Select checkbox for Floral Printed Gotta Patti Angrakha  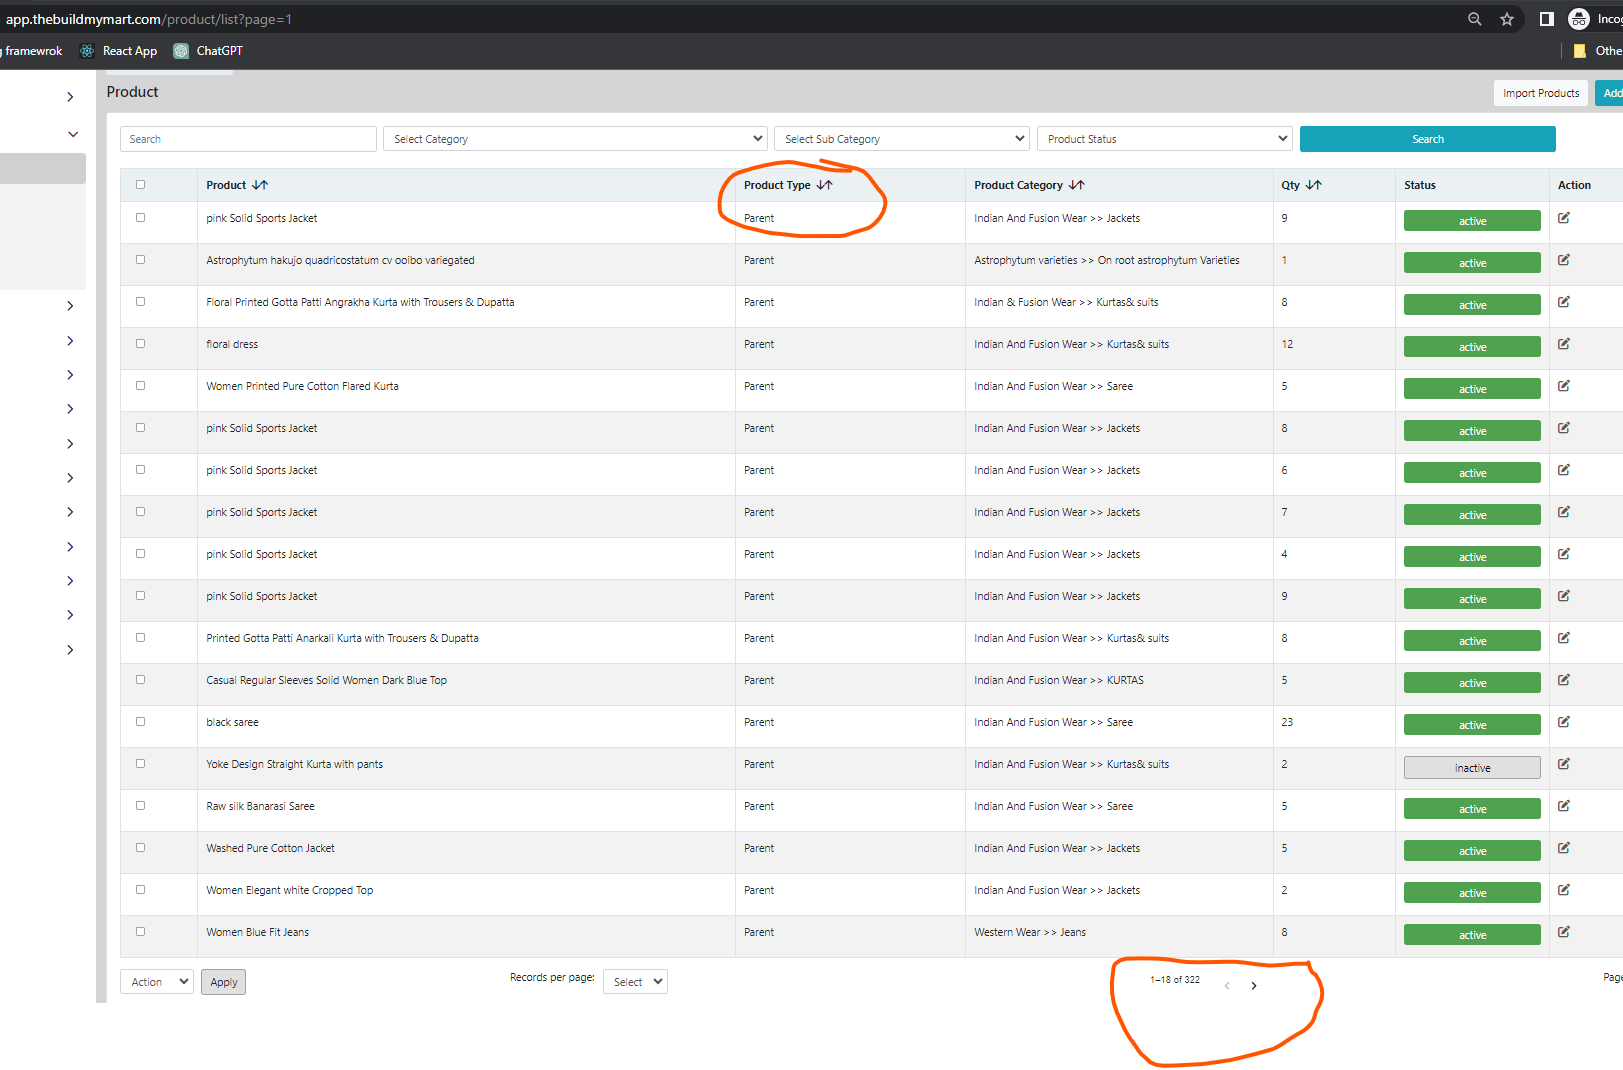[x=140, y=301]
